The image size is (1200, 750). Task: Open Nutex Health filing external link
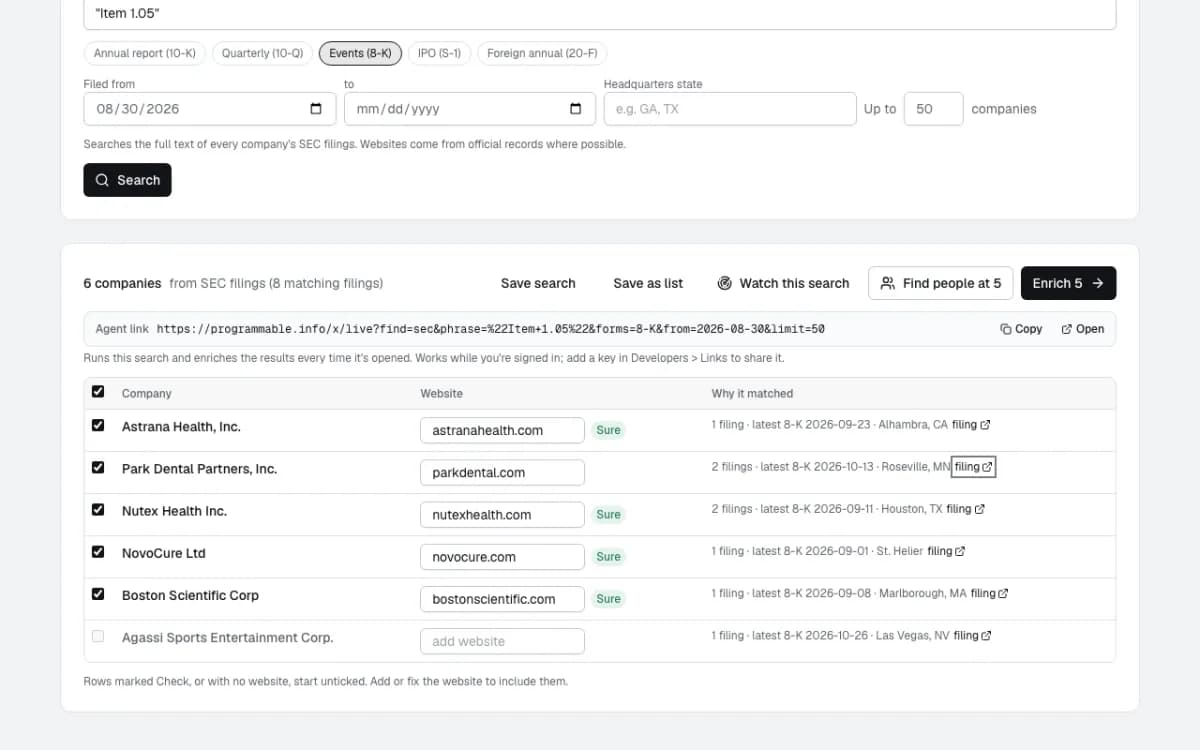[965, 509]
